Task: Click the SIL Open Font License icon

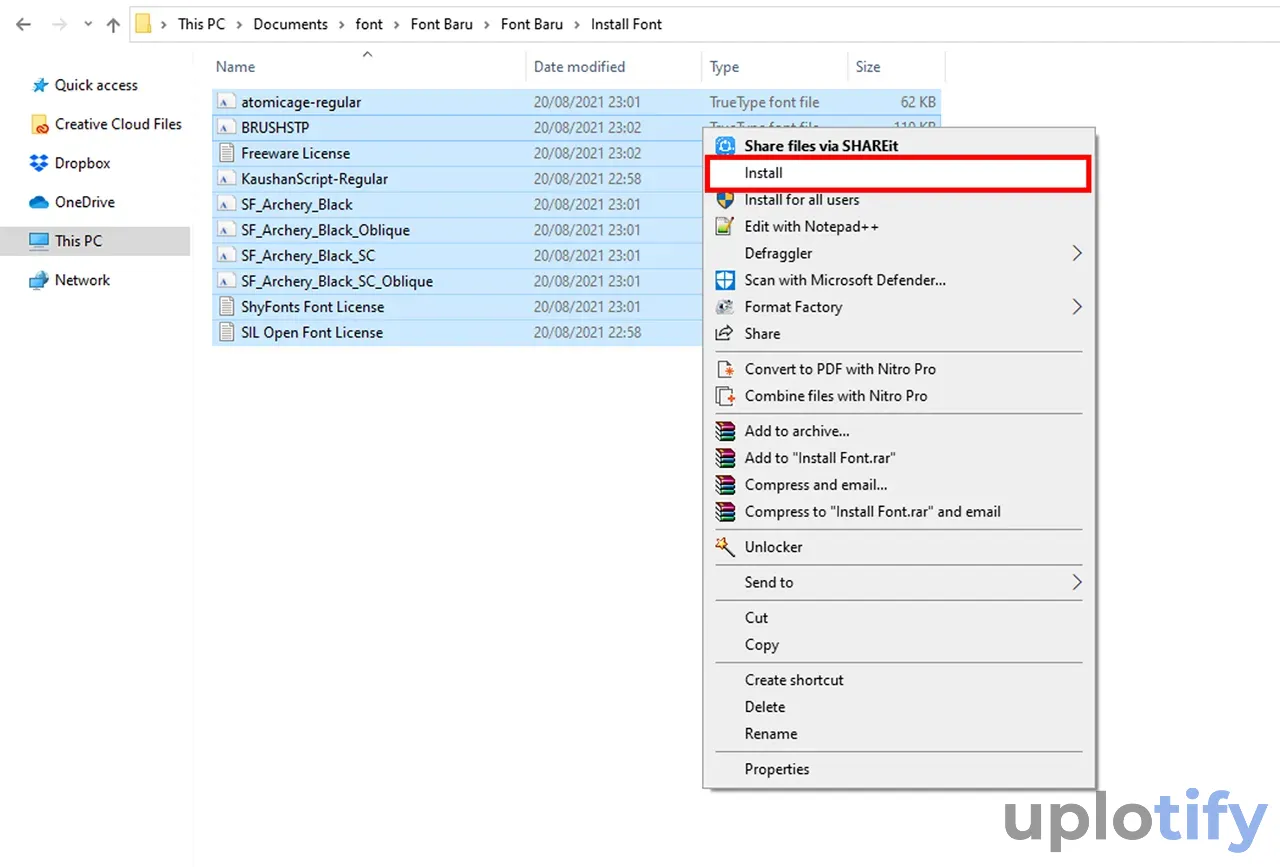Action: click(x=226, y=332)
